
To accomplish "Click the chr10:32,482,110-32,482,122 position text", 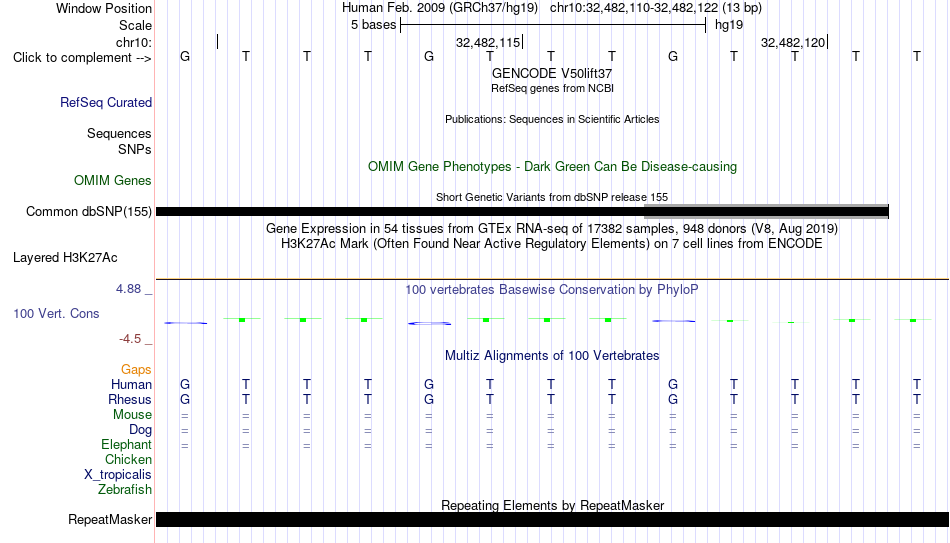I will click(656, 8).
